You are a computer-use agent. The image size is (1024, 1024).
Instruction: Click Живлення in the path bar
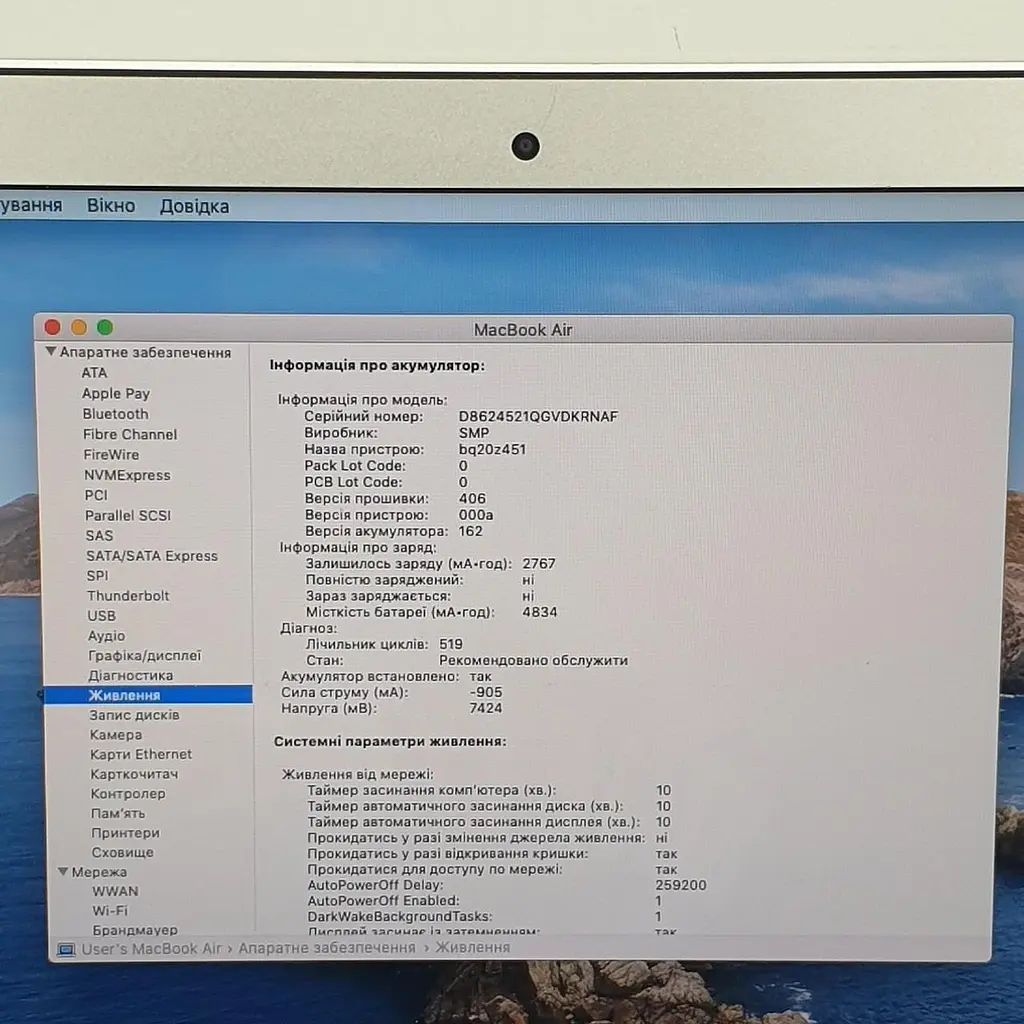coord(472,947)
